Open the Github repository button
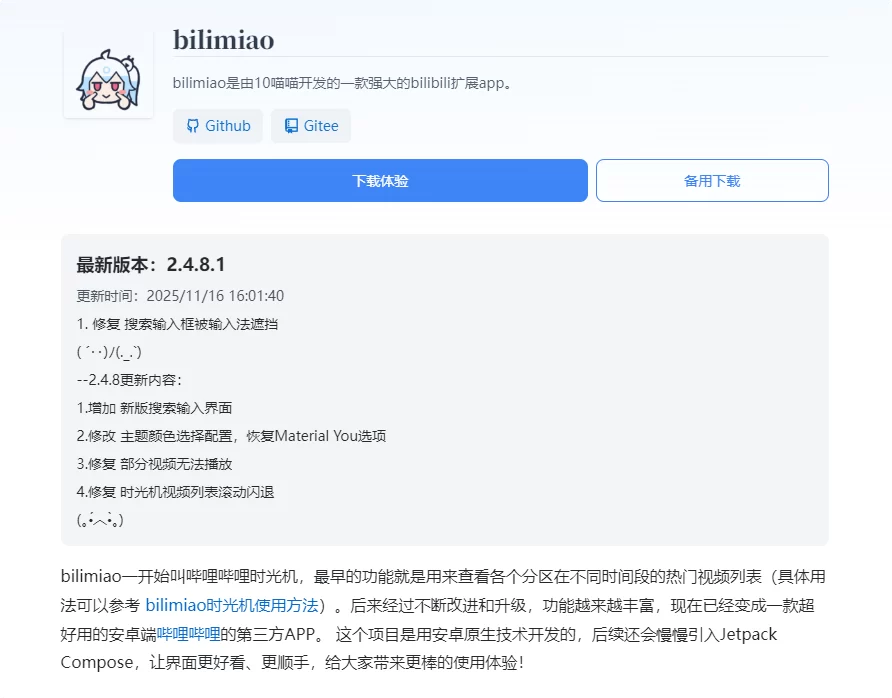 click(217, 125)
